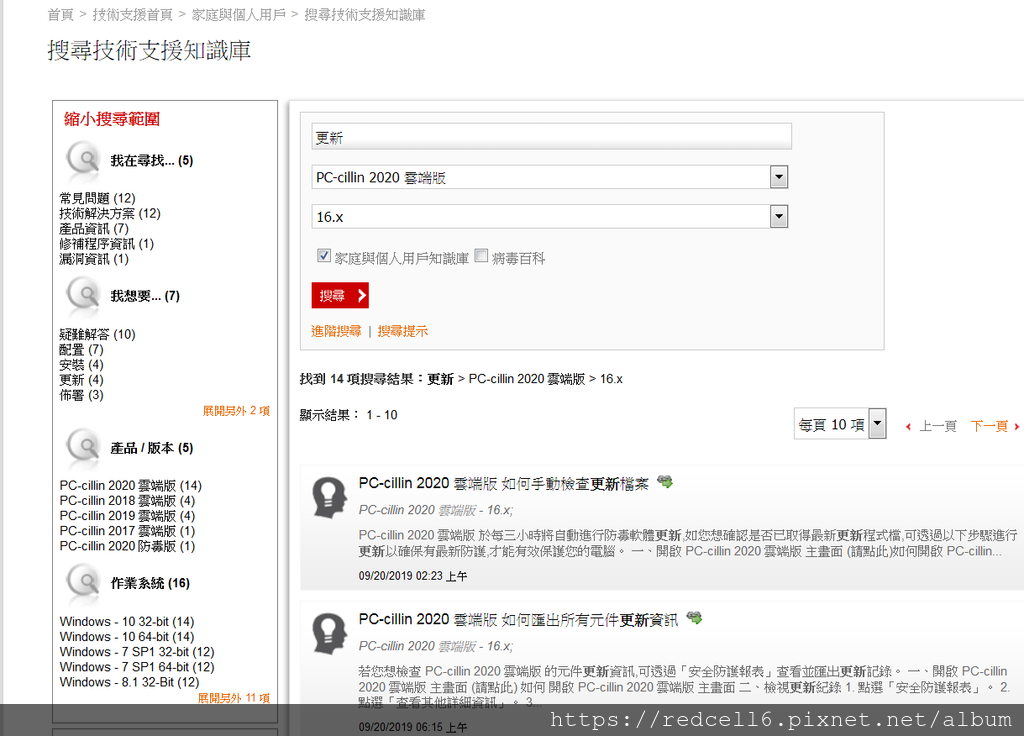Filter by 修補程序資訊 (1)
This screenshot has width=1024, height=736.
pyautogui.click(x=106, y=244)
